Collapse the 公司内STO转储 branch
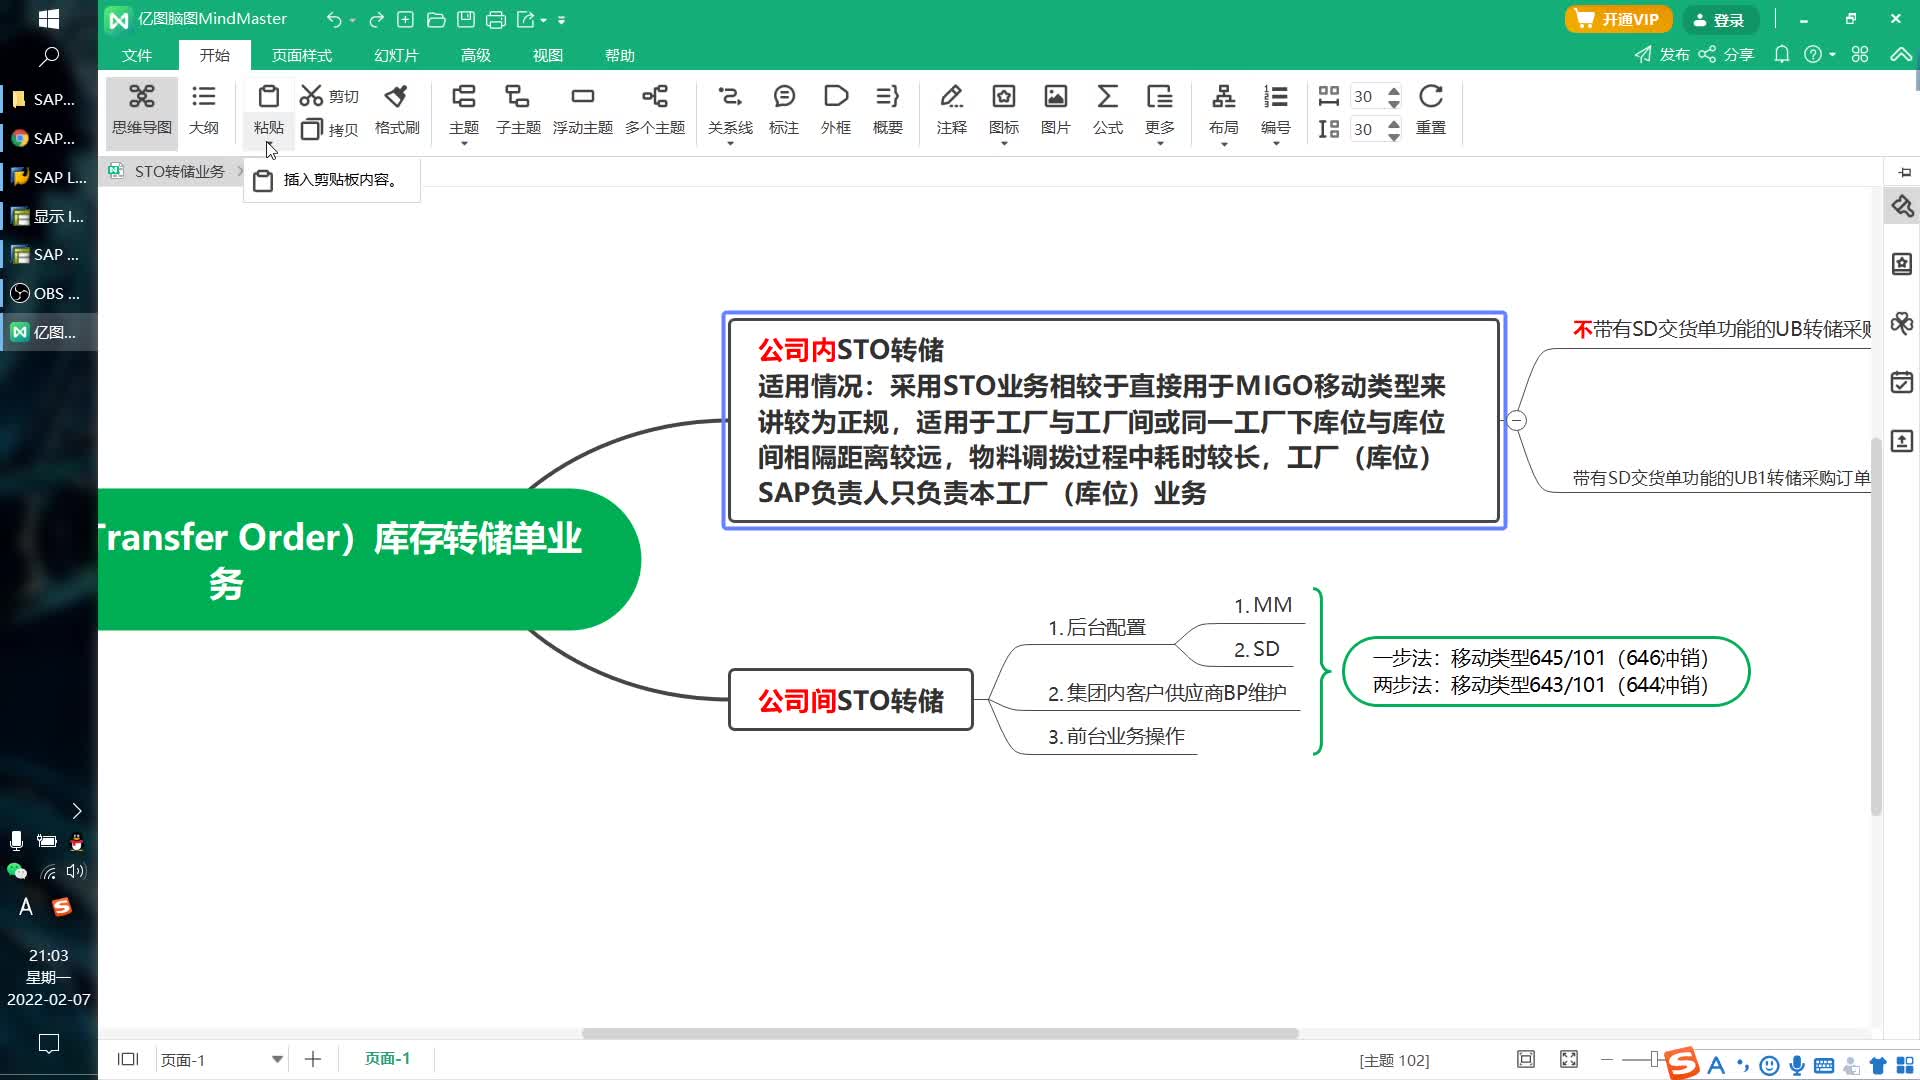 pos(1516,421)
